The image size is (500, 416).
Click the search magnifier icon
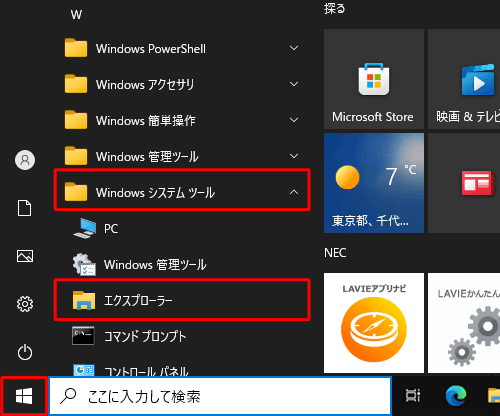pos(68,396)
